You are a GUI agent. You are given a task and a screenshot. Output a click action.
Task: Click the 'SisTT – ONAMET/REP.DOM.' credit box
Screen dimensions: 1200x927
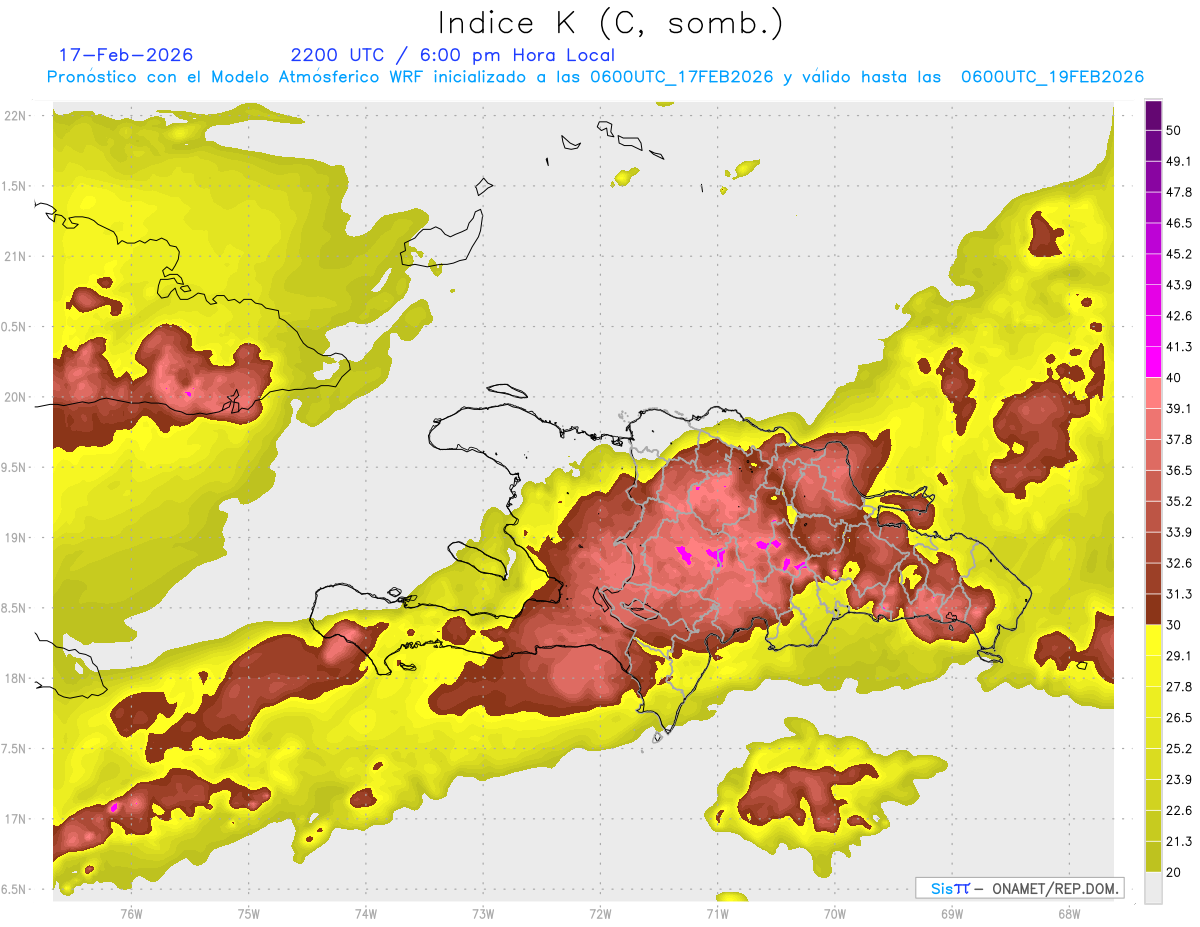1019,888
